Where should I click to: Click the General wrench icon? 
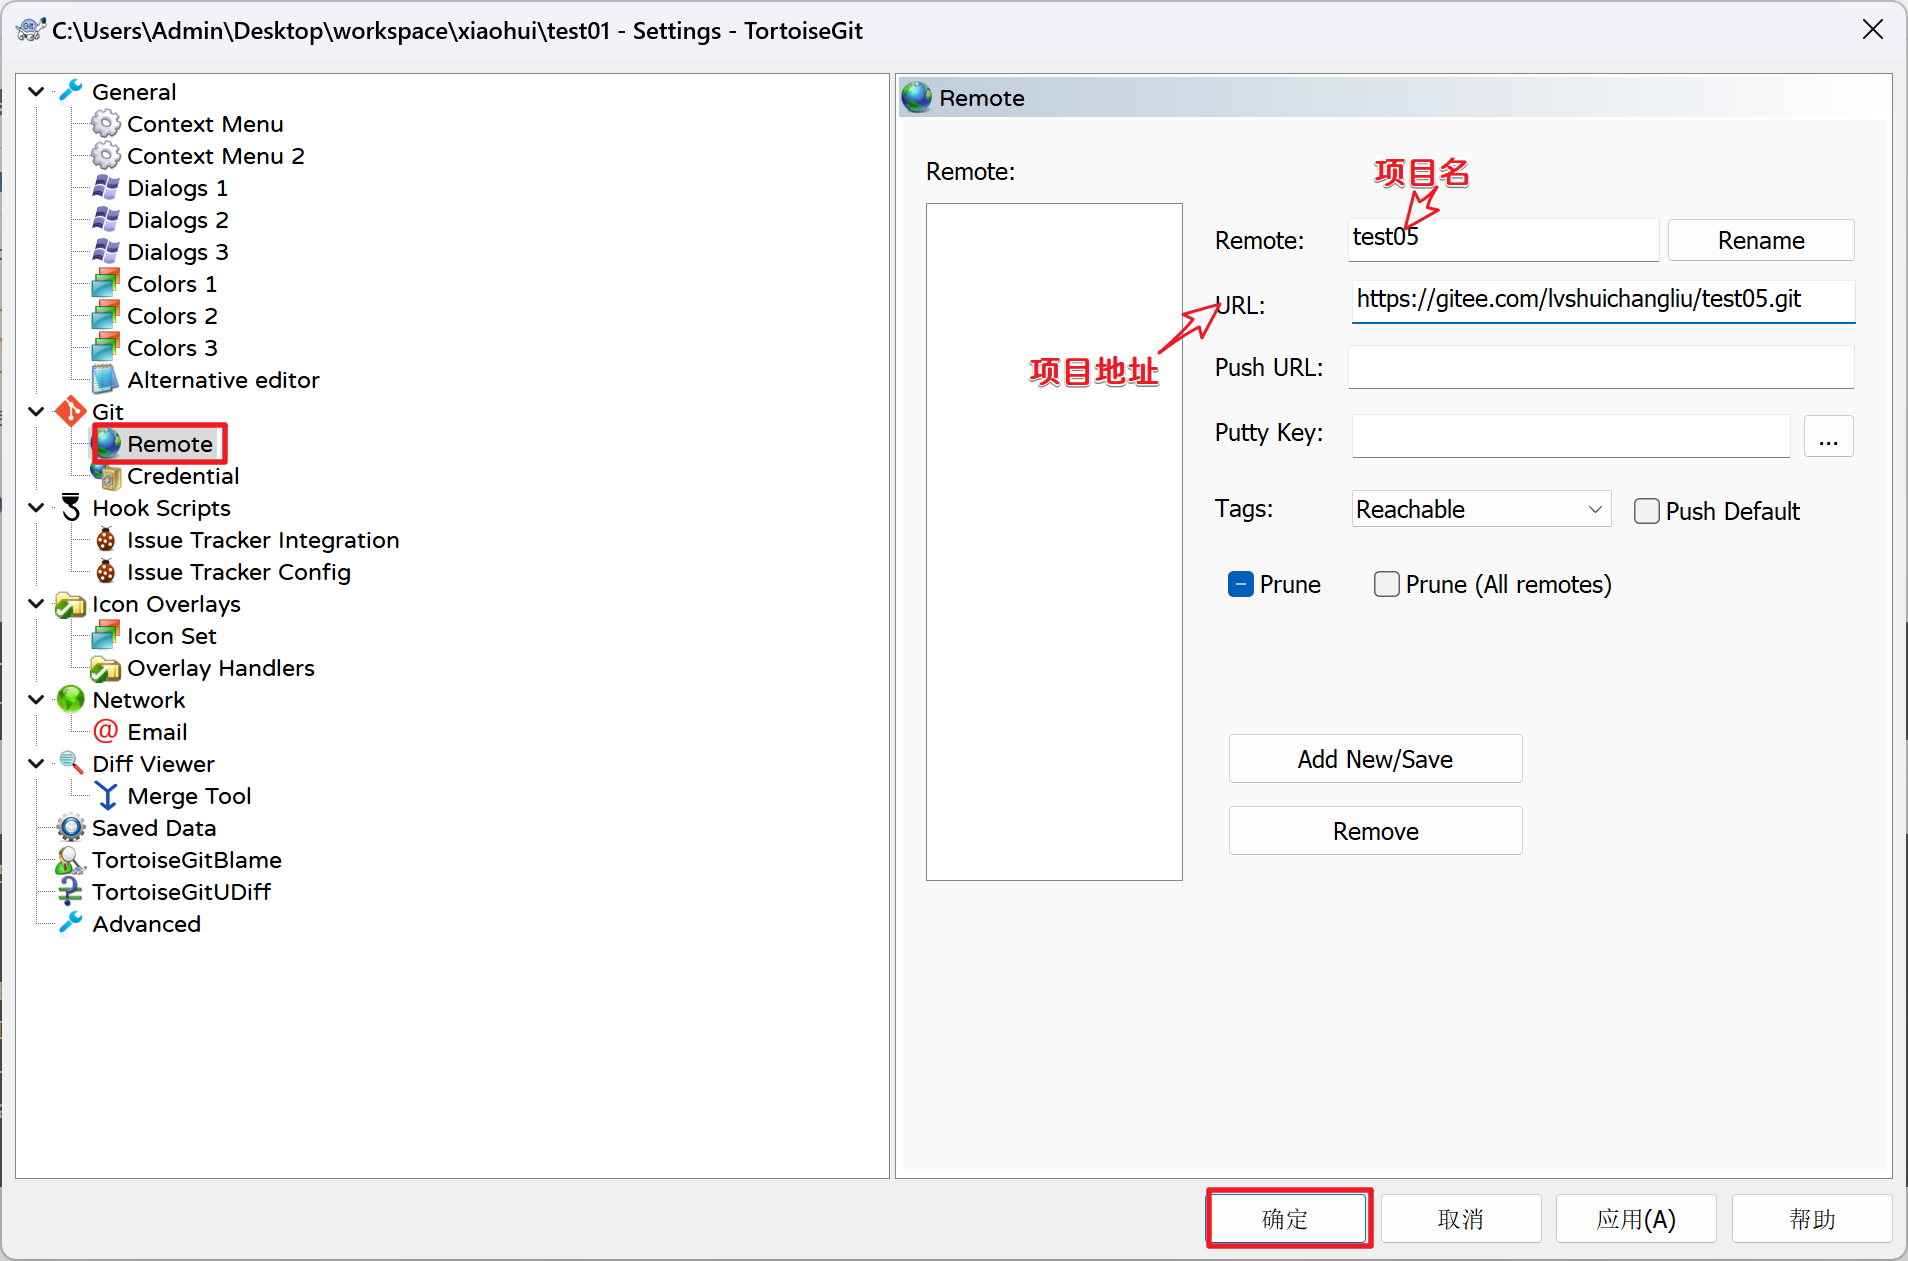pos(70,91)
